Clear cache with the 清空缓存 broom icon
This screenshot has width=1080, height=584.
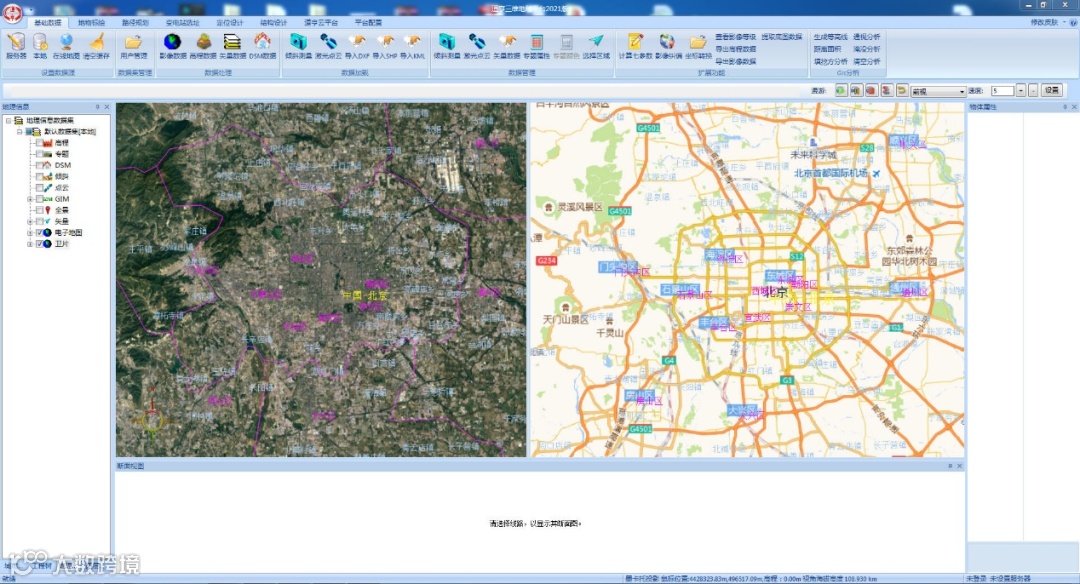[x=96, y=46]
